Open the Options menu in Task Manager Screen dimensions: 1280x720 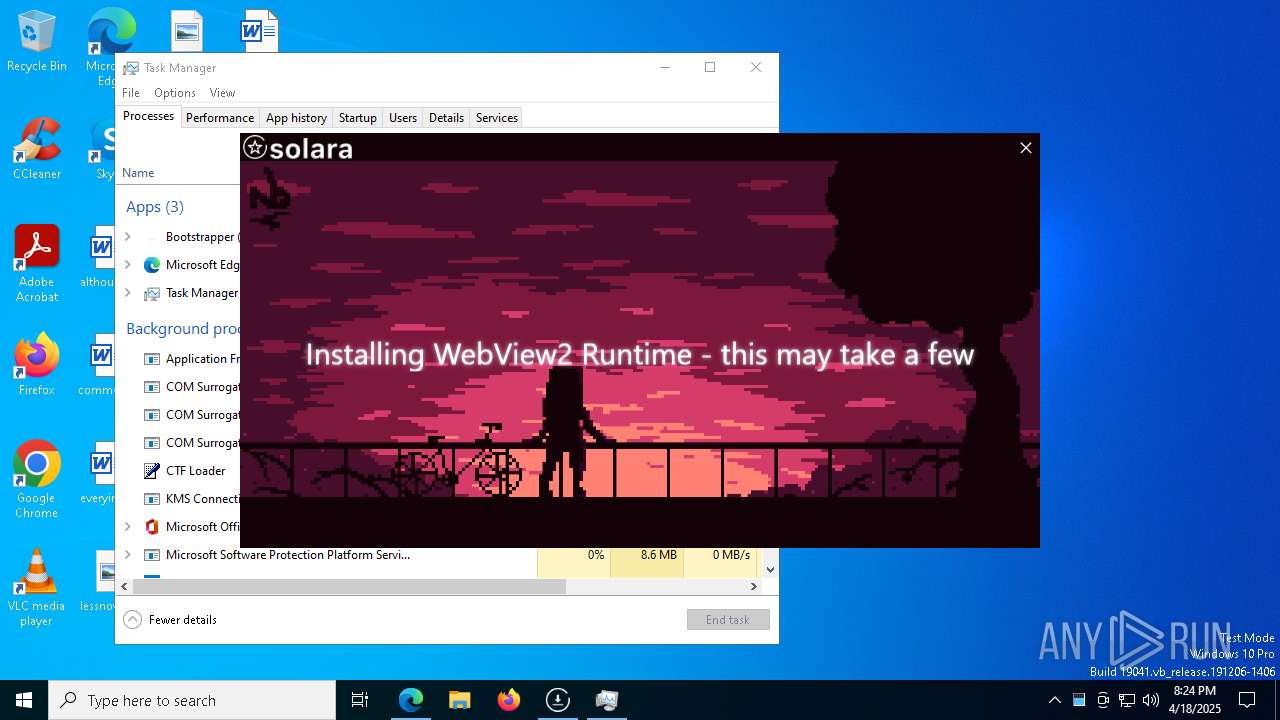pos(175,93)
